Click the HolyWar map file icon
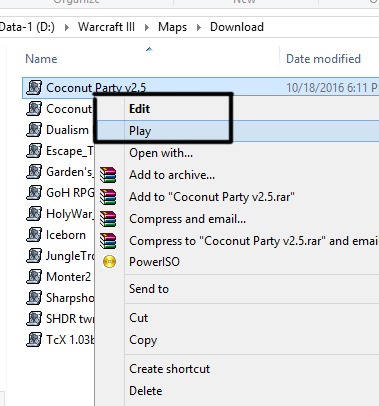The width and height of the screenshot is (379, 406). [x=34, y=214]
